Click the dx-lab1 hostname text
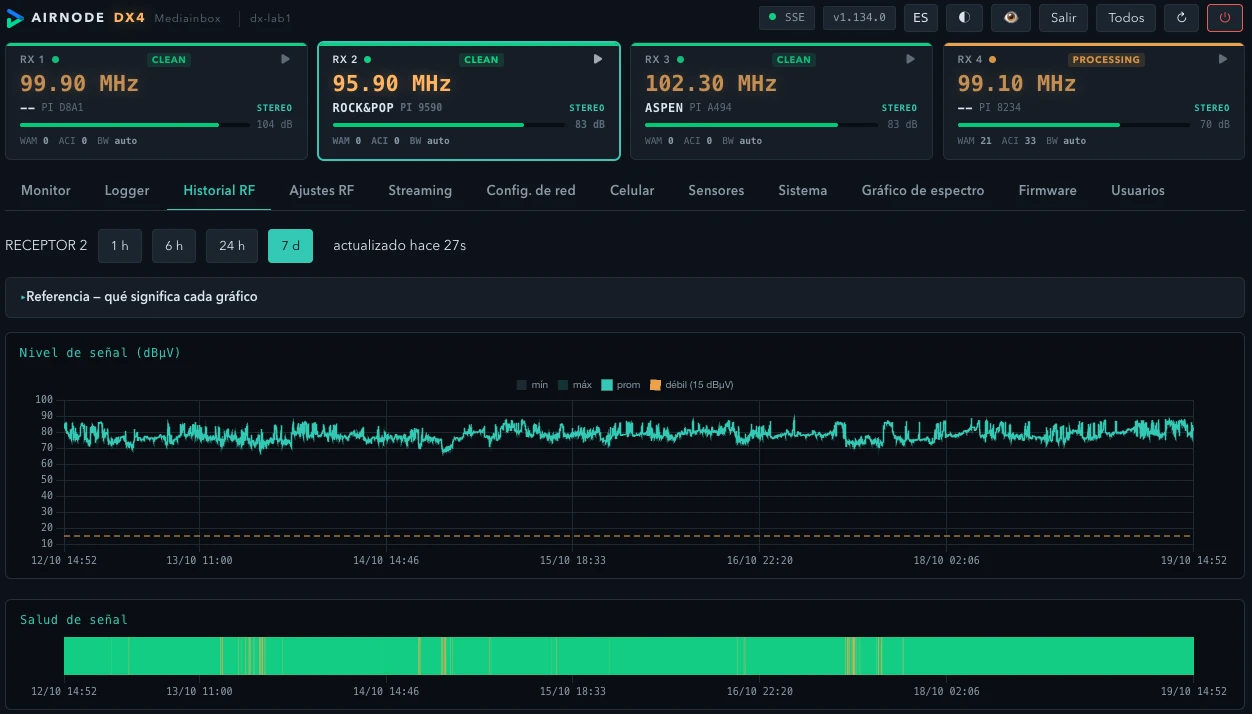Viewport: 1252px width, 714px height. (x=270, y=18)
